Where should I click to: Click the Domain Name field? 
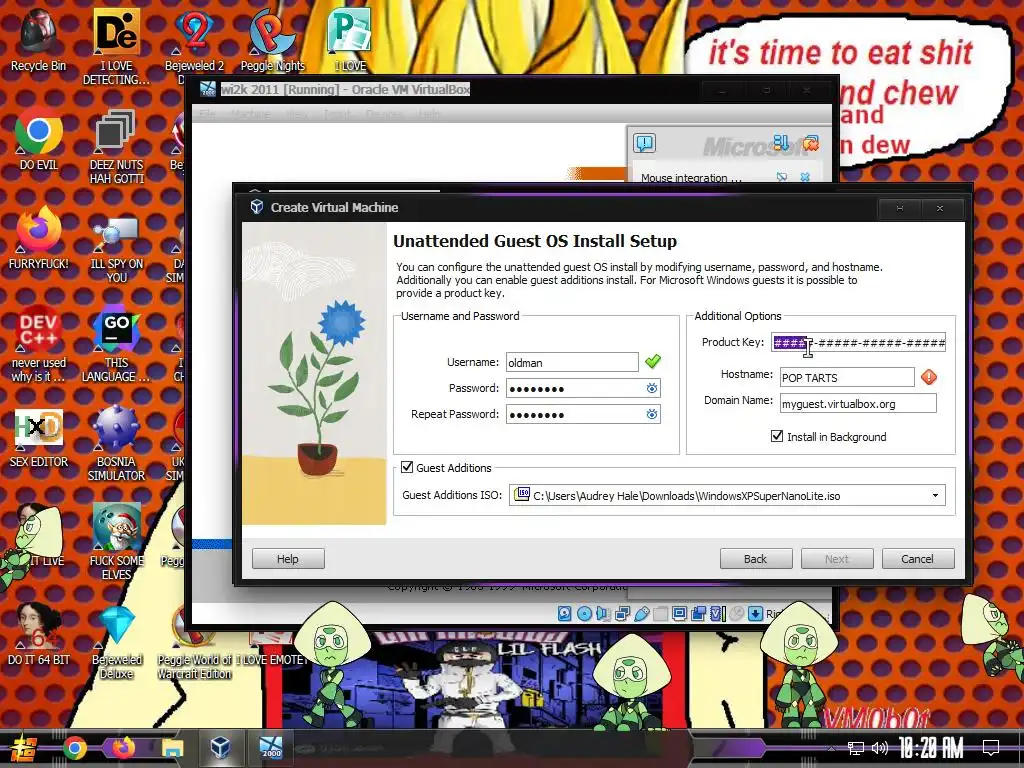click(x=858, y=404)
